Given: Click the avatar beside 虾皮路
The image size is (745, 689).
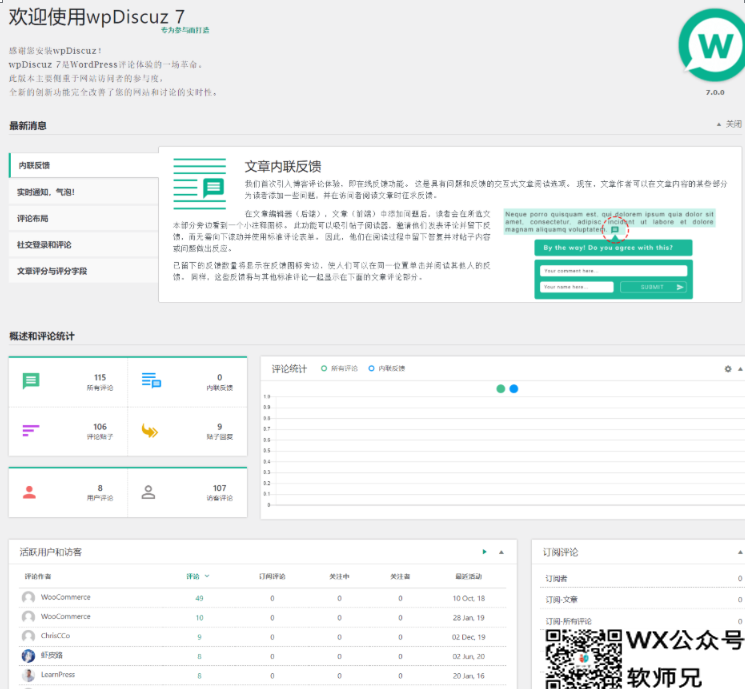Looking at the screenshot, I should click(x=28, y=655).
